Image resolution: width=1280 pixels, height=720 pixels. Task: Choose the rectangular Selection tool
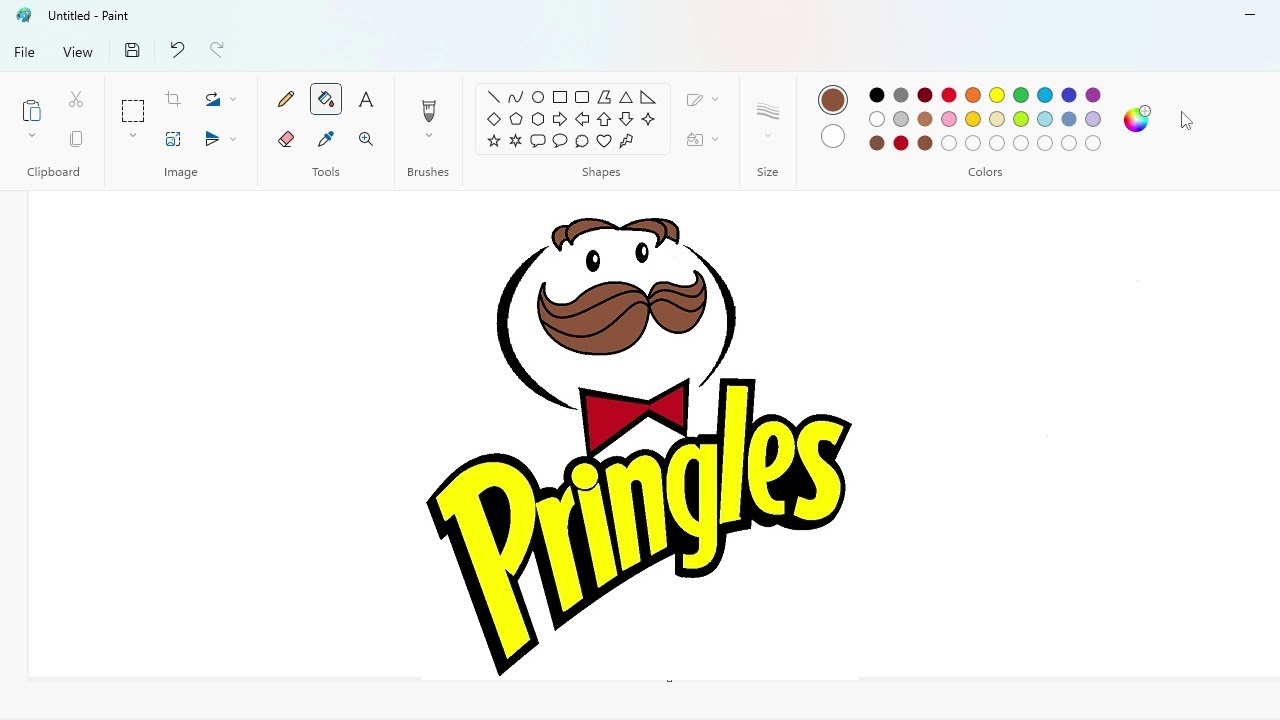(133, 110)
